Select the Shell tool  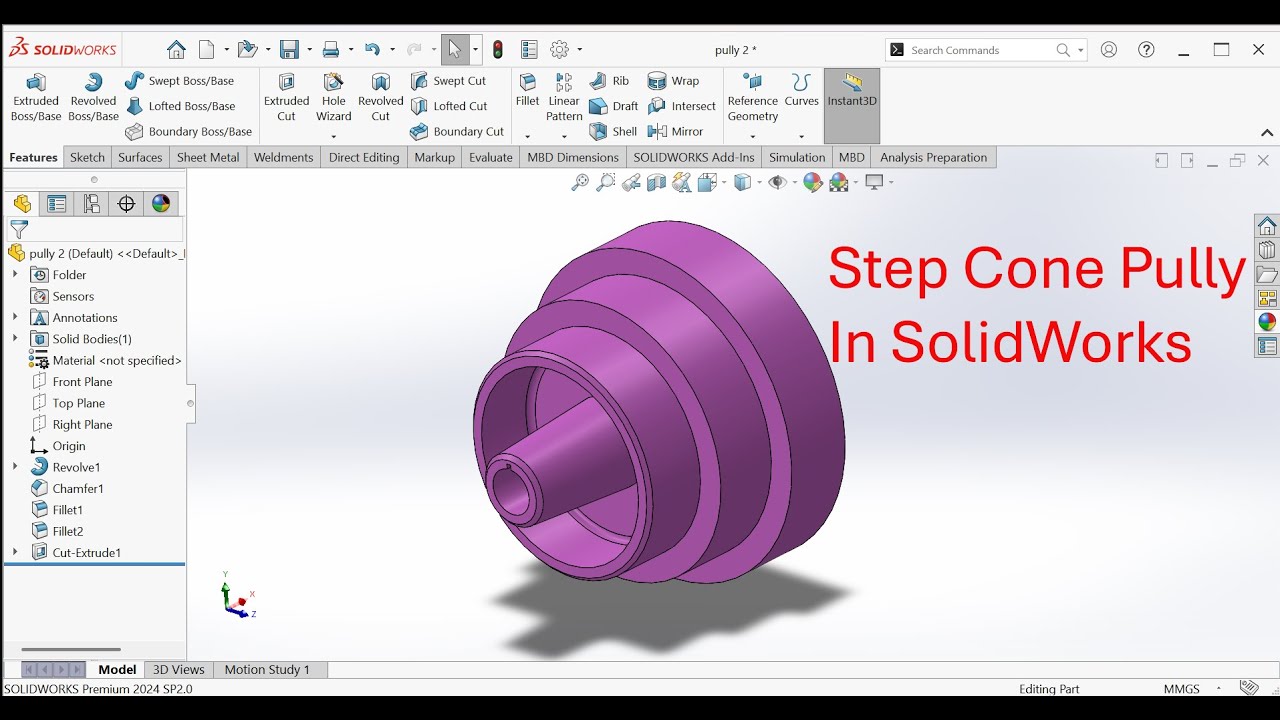(613, 132)
